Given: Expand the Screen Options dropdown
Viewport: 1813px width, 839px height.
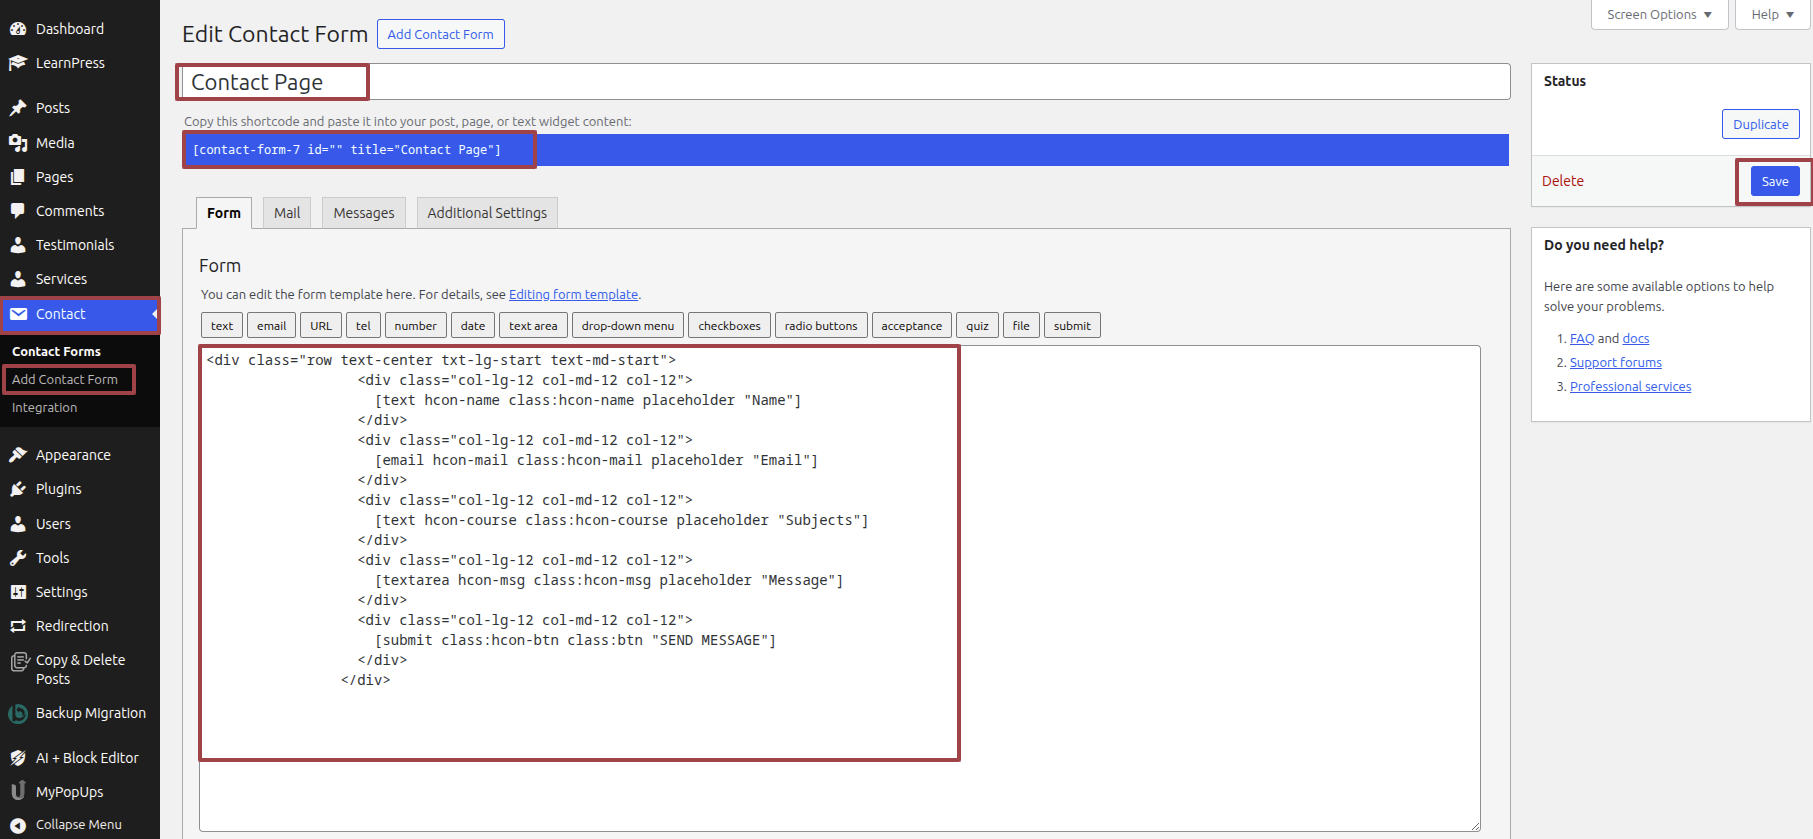Looking at the screenshot, I should pyautogui.click(x=1659, y=15).
